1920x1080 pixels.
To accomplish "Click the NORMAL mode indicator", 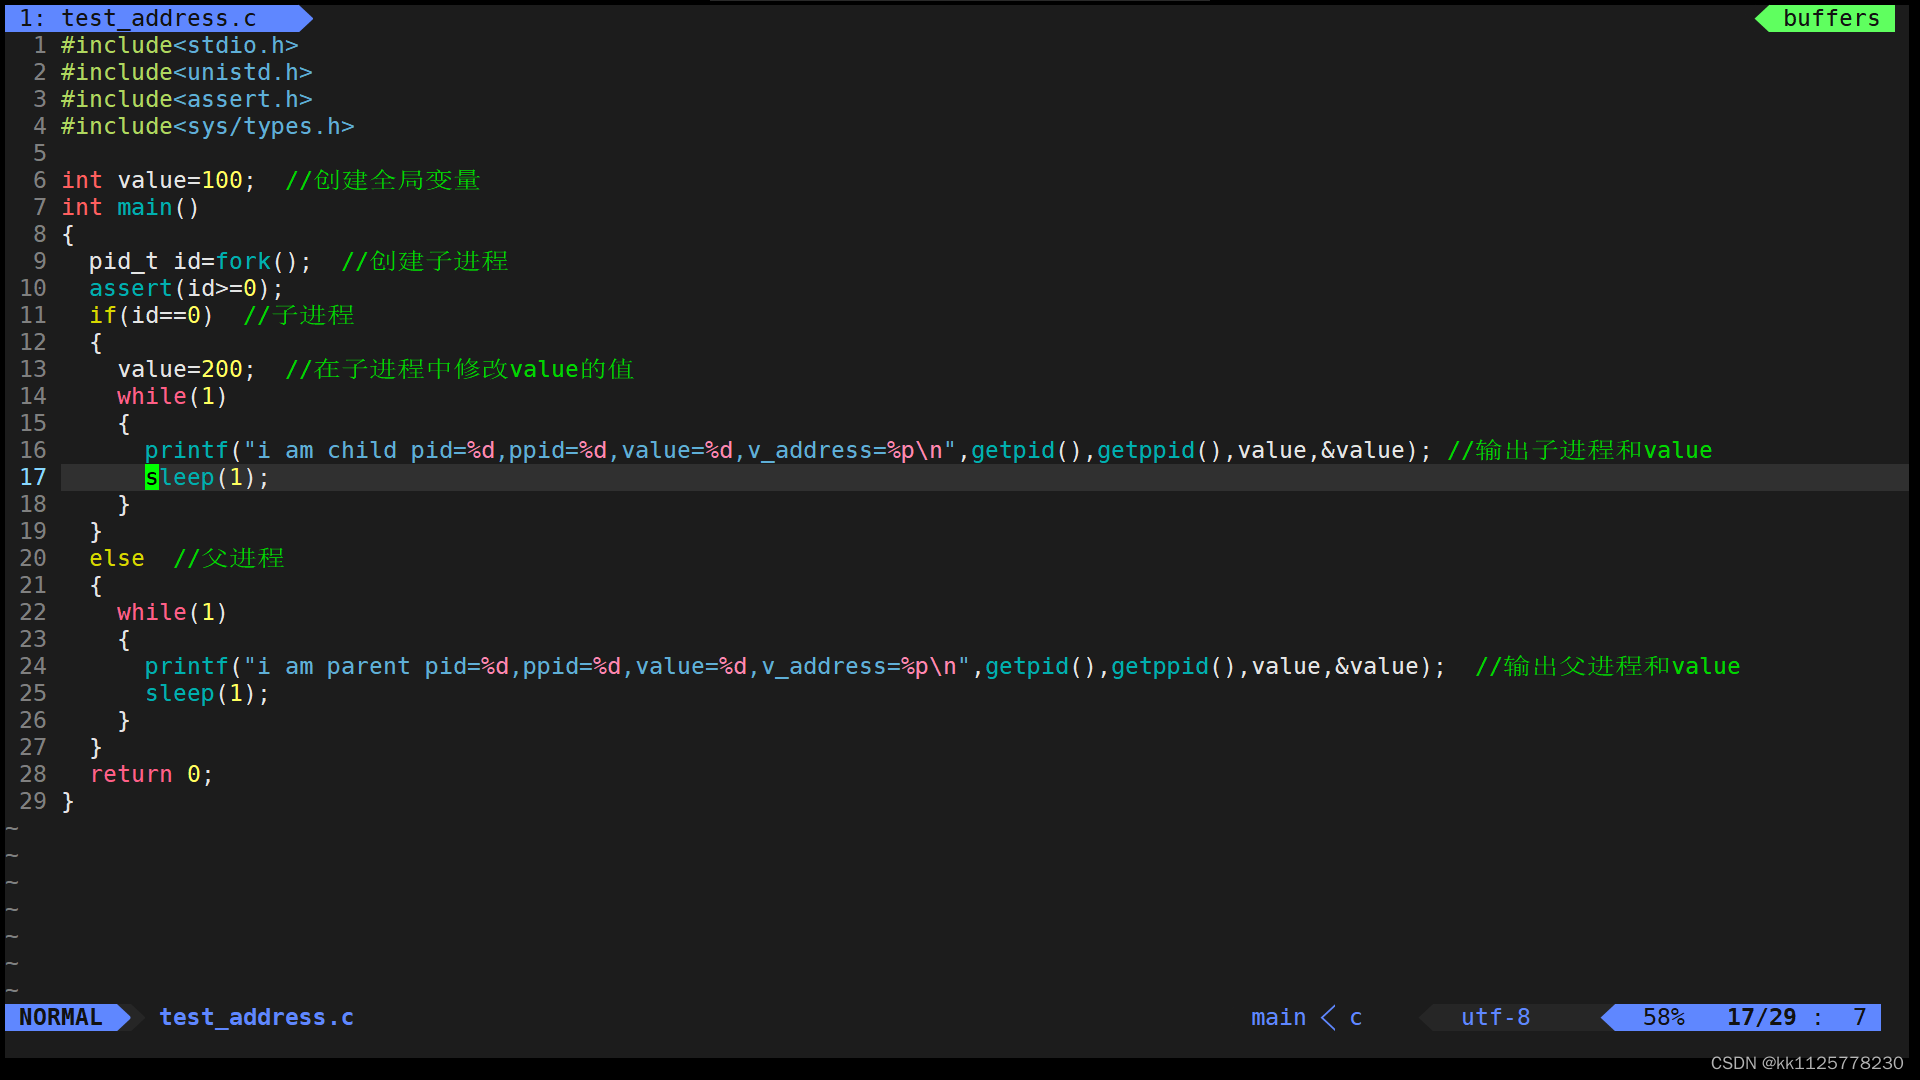I will click(x=61, y=1017).
